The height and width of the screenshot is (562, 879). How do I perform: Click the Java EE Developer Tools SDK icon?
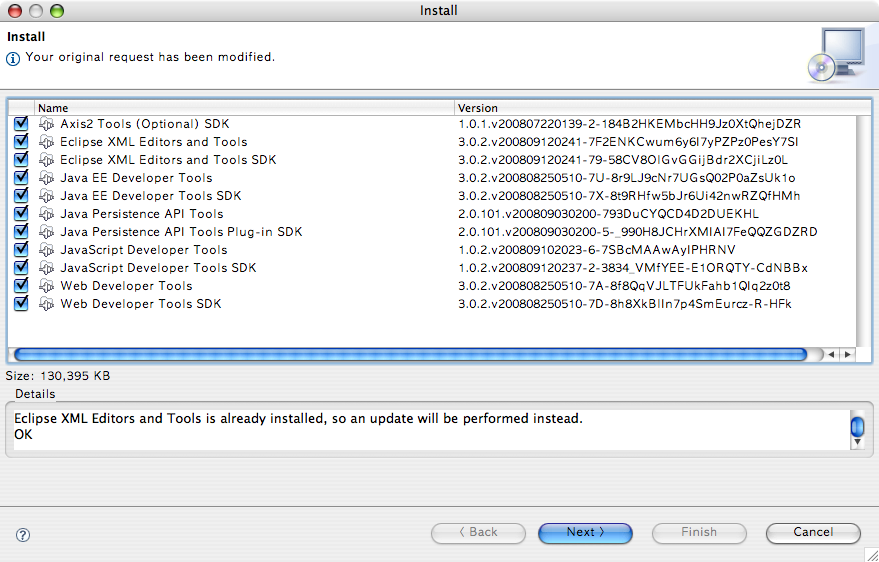point(47,196)
